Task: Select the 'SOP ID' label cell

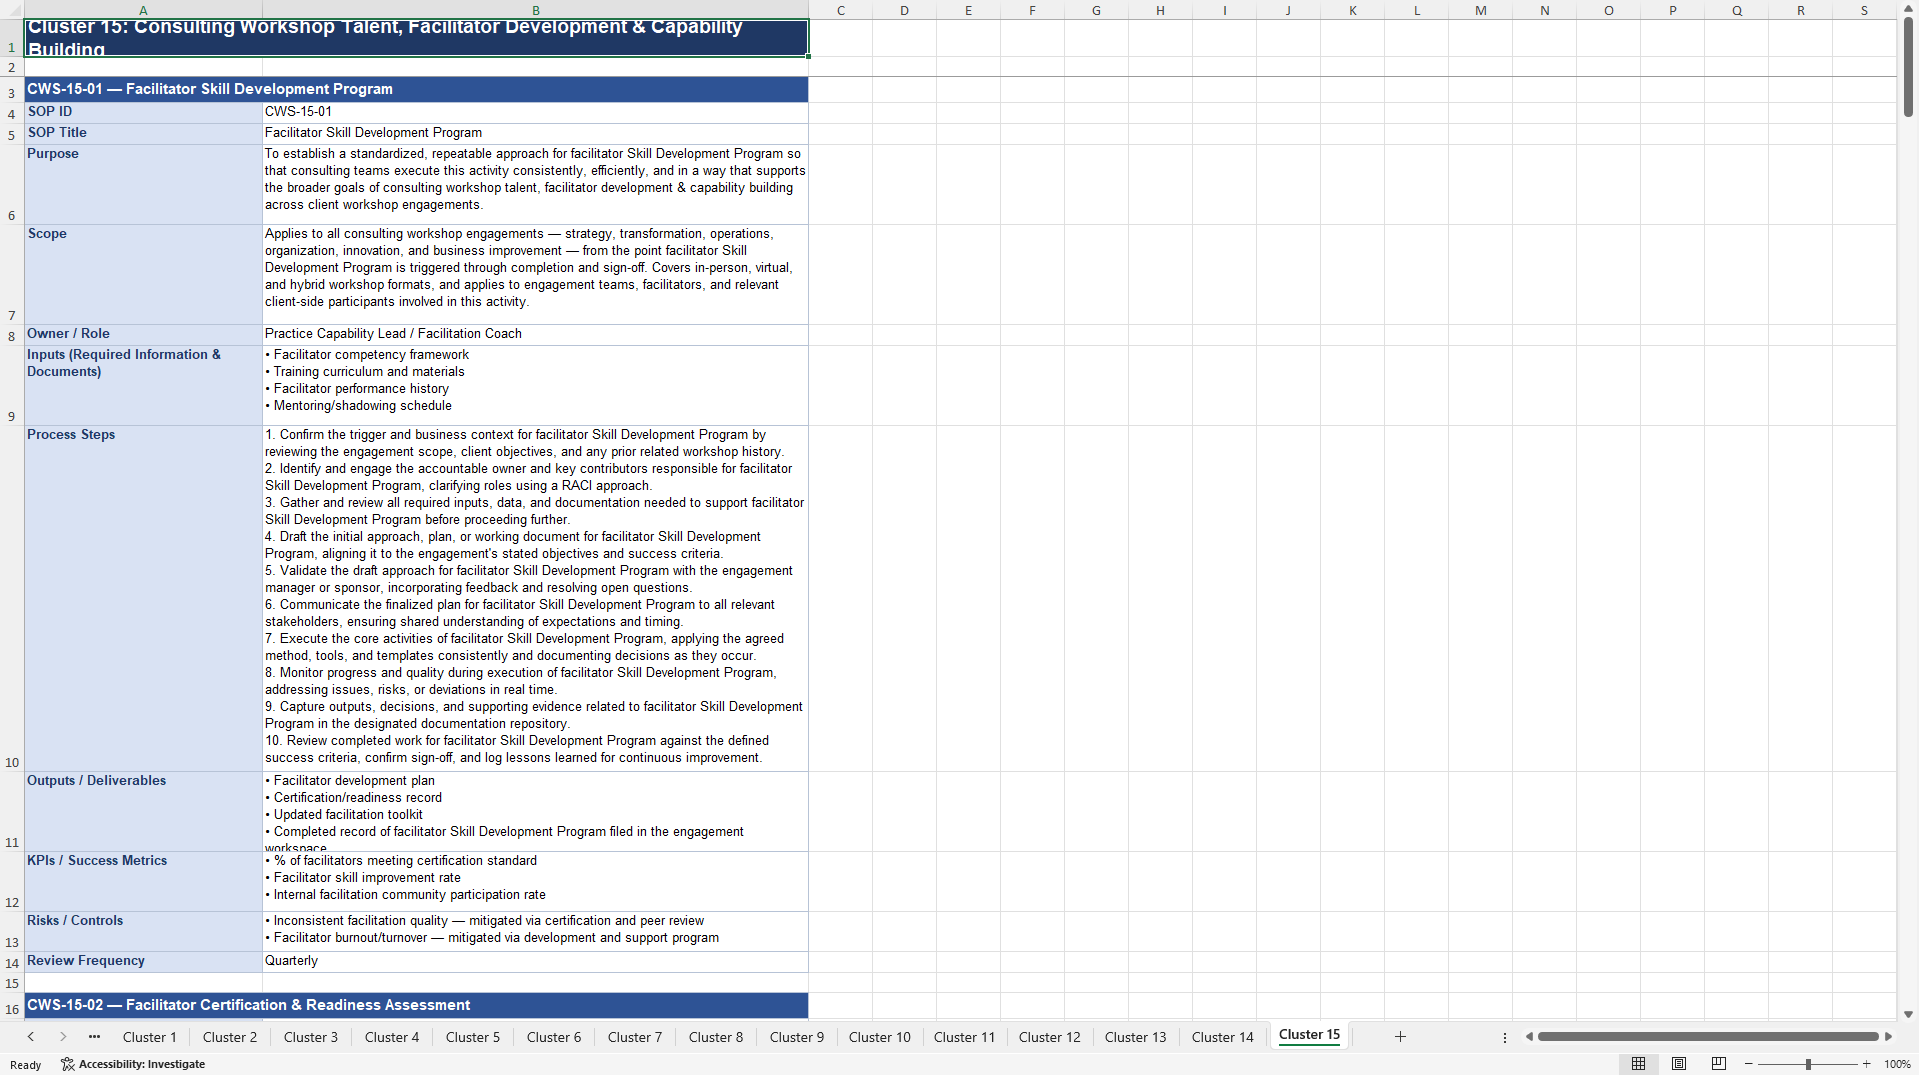Action: point(143,112)
